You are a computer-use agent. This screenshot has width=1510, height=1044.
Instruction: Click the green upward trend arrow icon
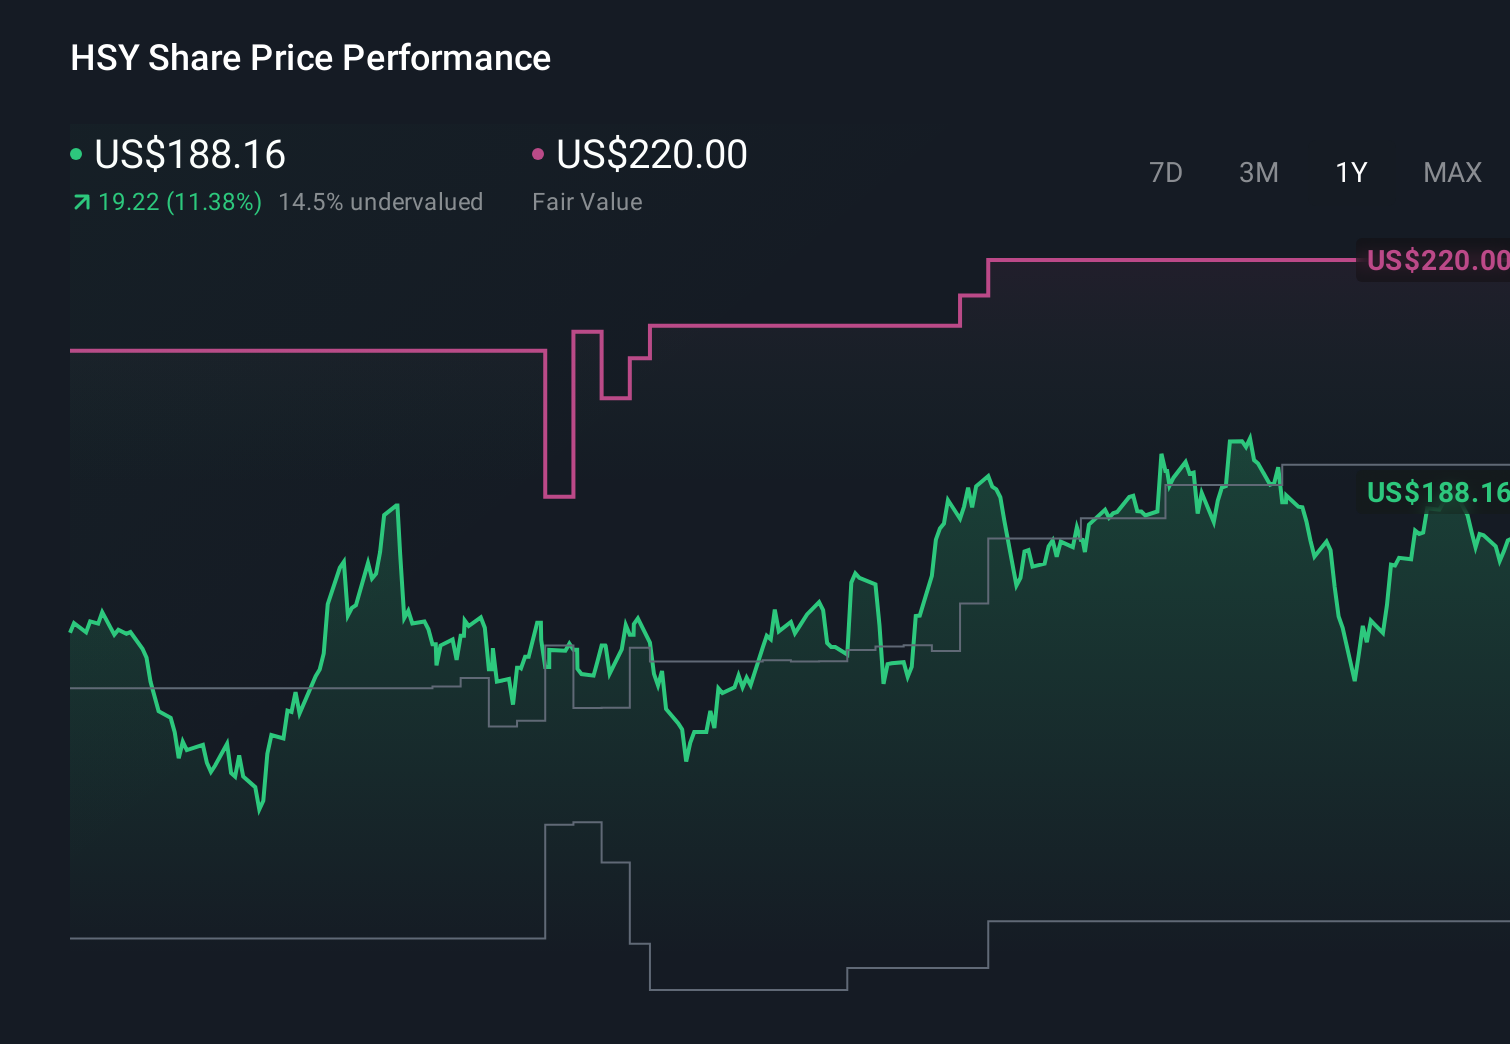pyautogui.click(x=80, y=201)
